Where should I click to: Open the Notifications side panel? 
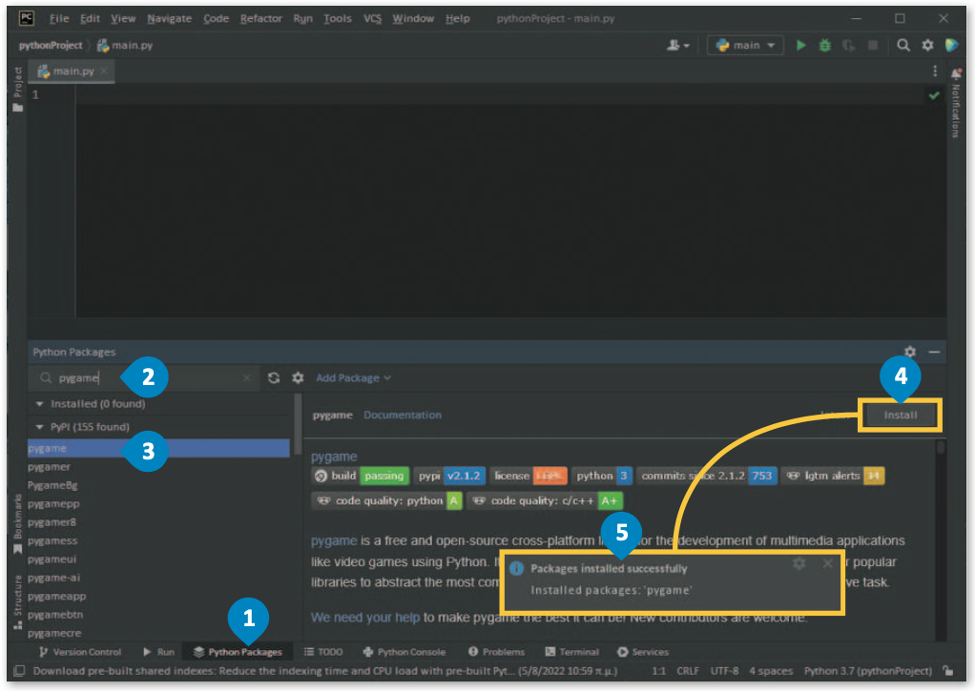[x=955, y=103]
